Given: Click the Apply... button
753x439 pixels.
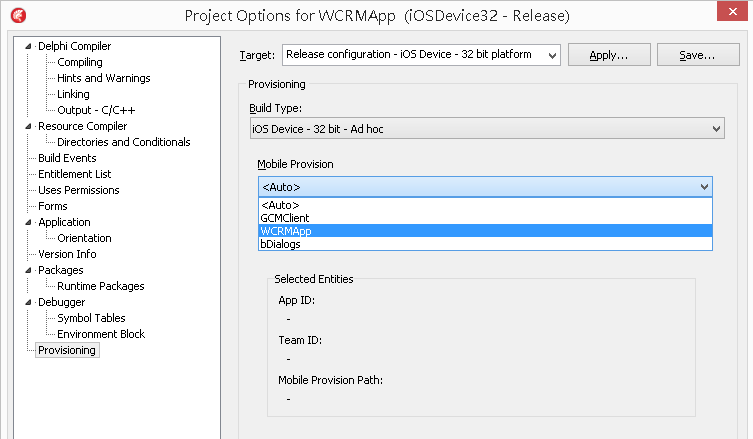Looking at the screenshot, I should [x=609, y=55].
